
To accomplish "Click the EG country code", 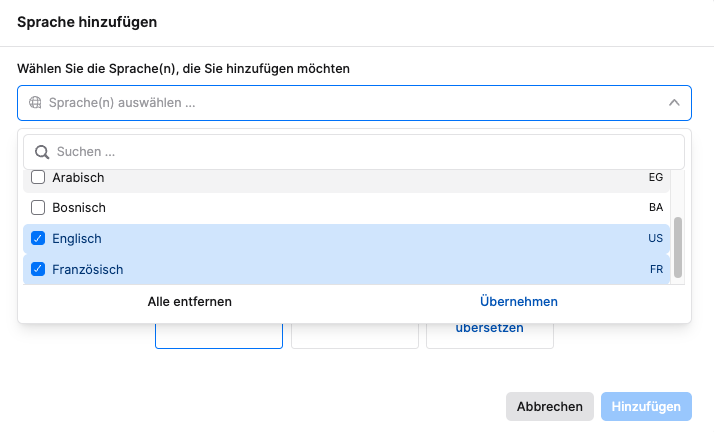I will [x=656, y=177].
